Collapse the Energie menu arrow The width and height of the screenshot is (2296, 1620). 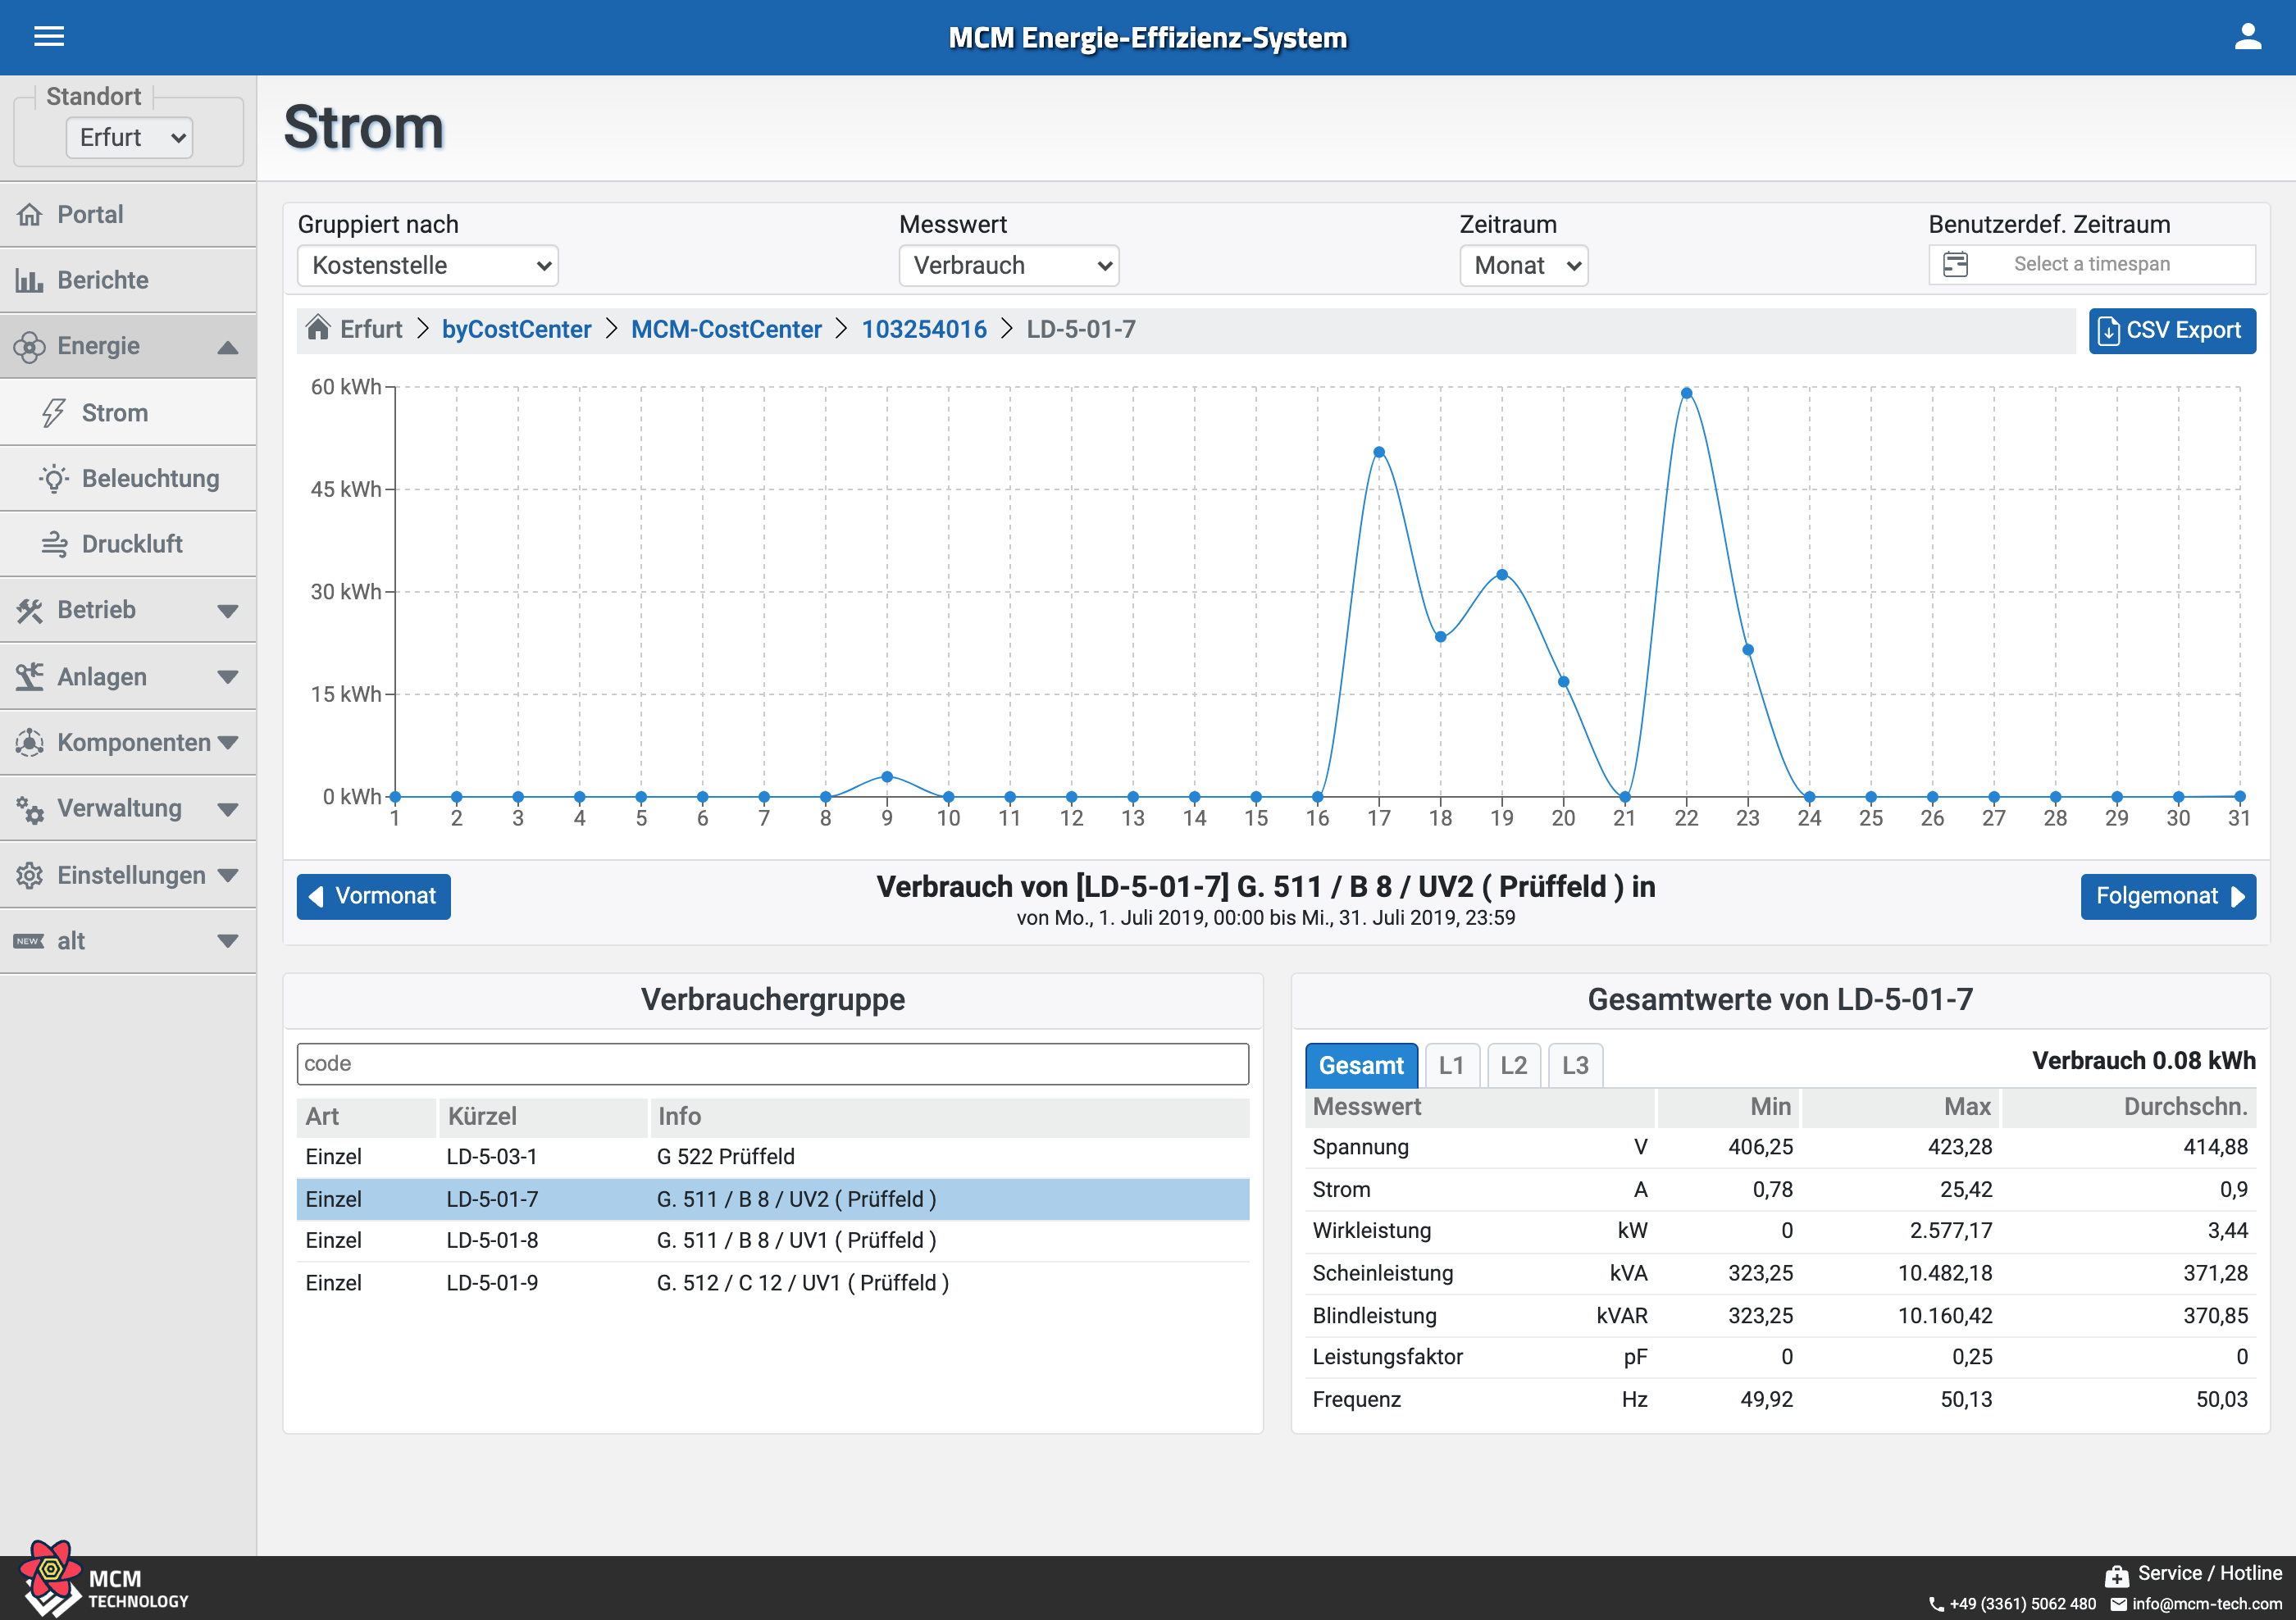click(x=228, y=348)
